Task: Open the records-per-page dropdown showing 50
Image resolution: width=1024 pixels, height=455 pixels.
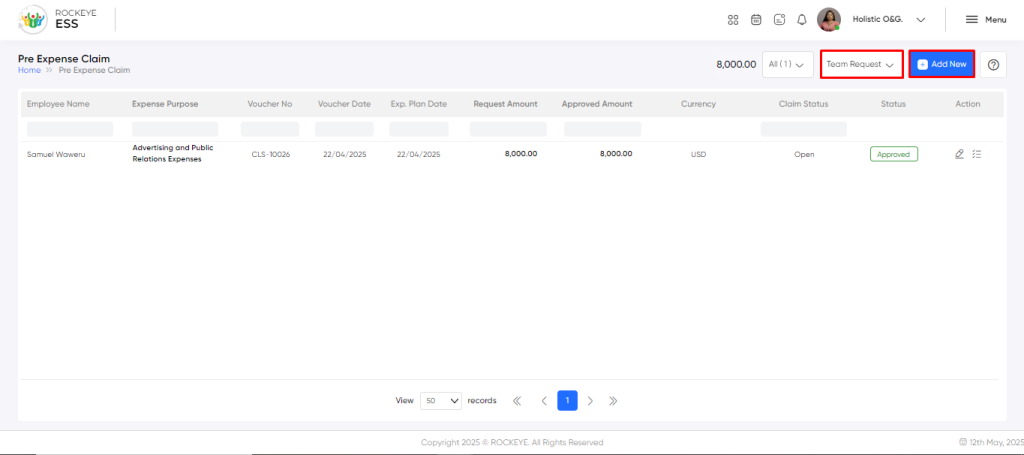Action: [441, 401]
